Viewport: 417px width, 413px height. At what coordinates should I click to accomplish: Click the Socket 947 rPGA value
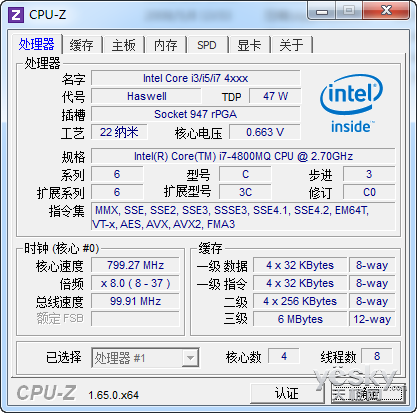pos(196,114)
